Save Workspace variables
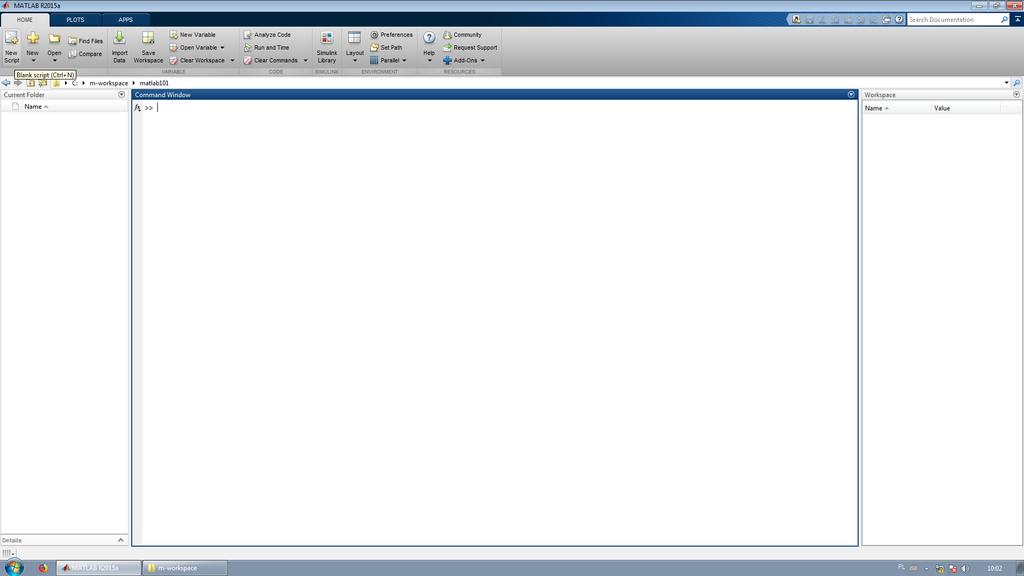The image size is (1024, 576). [x=148, y=47]
